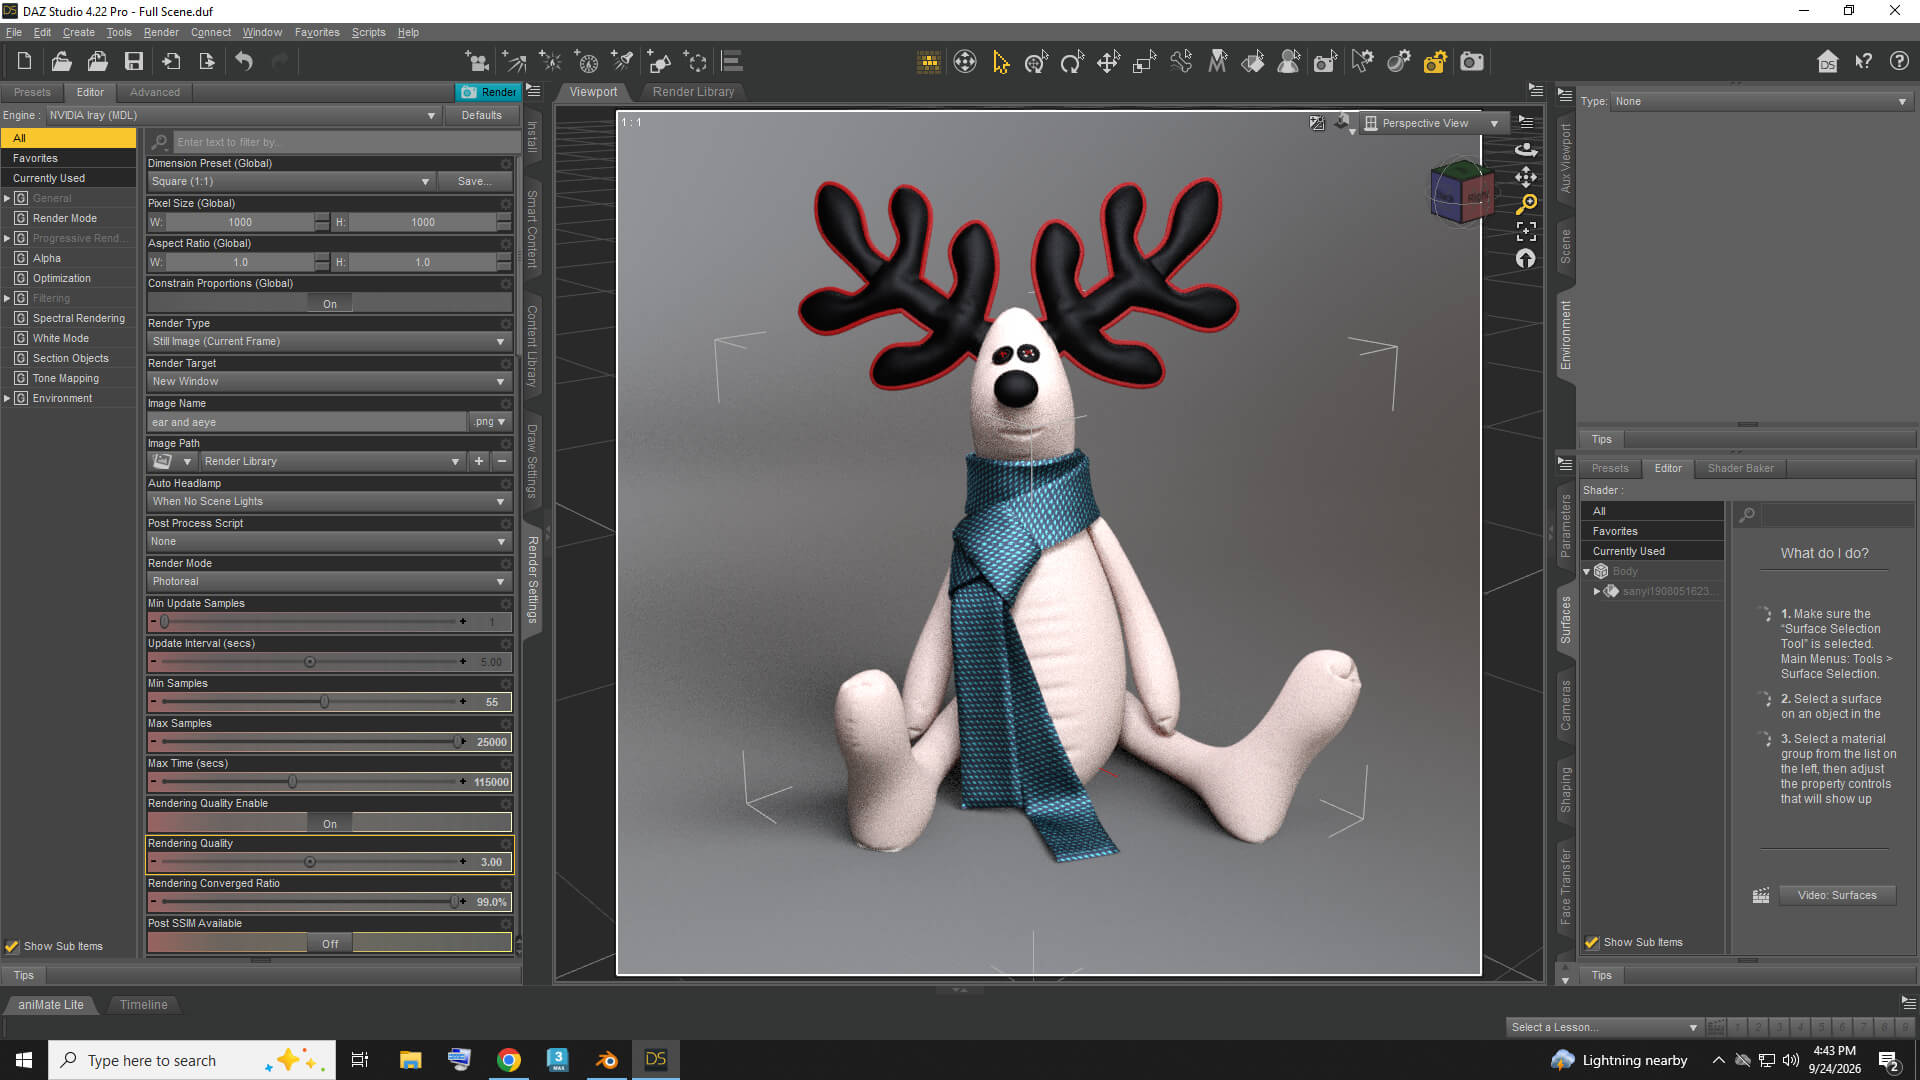Screen dimensions: 1920x1080
Task: Switch to the Render Library tab
Action: [x=693, y=91]
